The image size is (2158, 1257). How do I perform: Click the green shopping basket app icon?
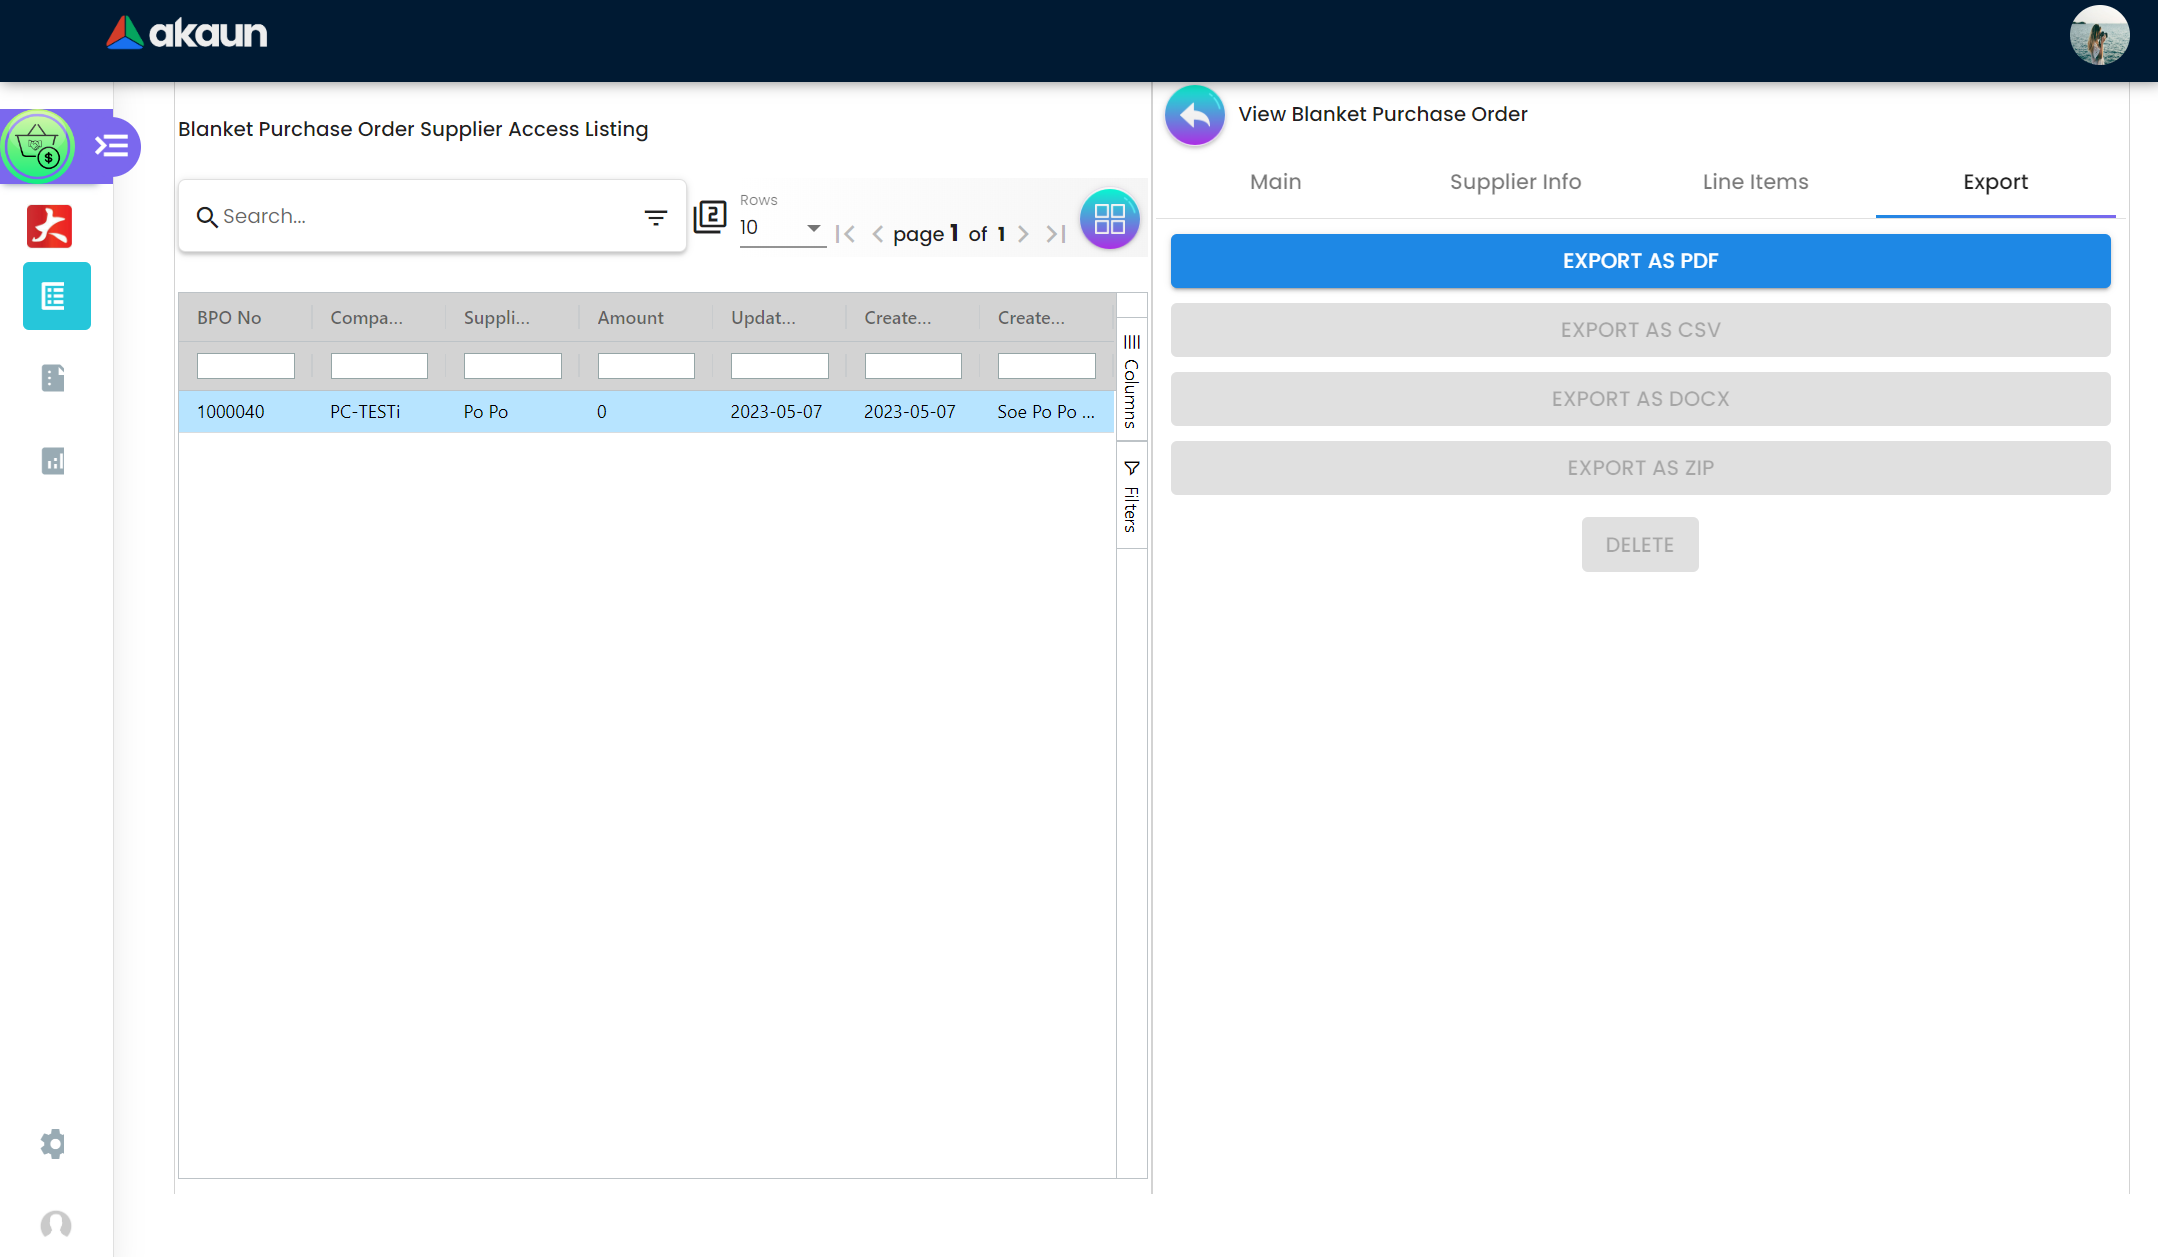coord(38,147)
